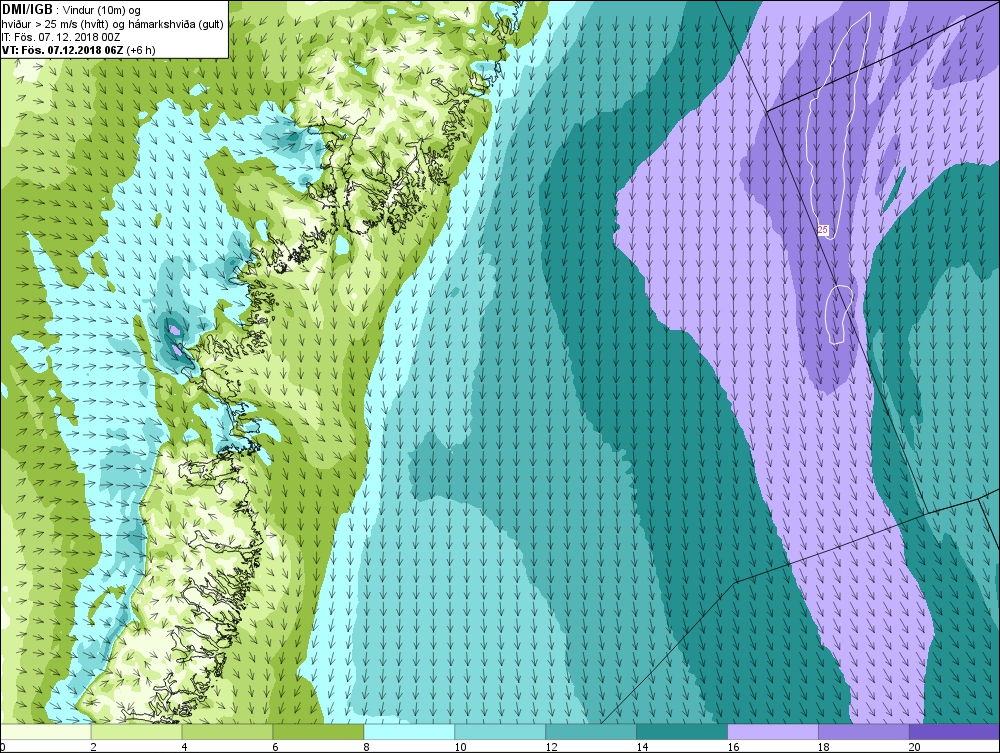Click the 16–18 m/s lavender swatch

[x=773, y=731]
